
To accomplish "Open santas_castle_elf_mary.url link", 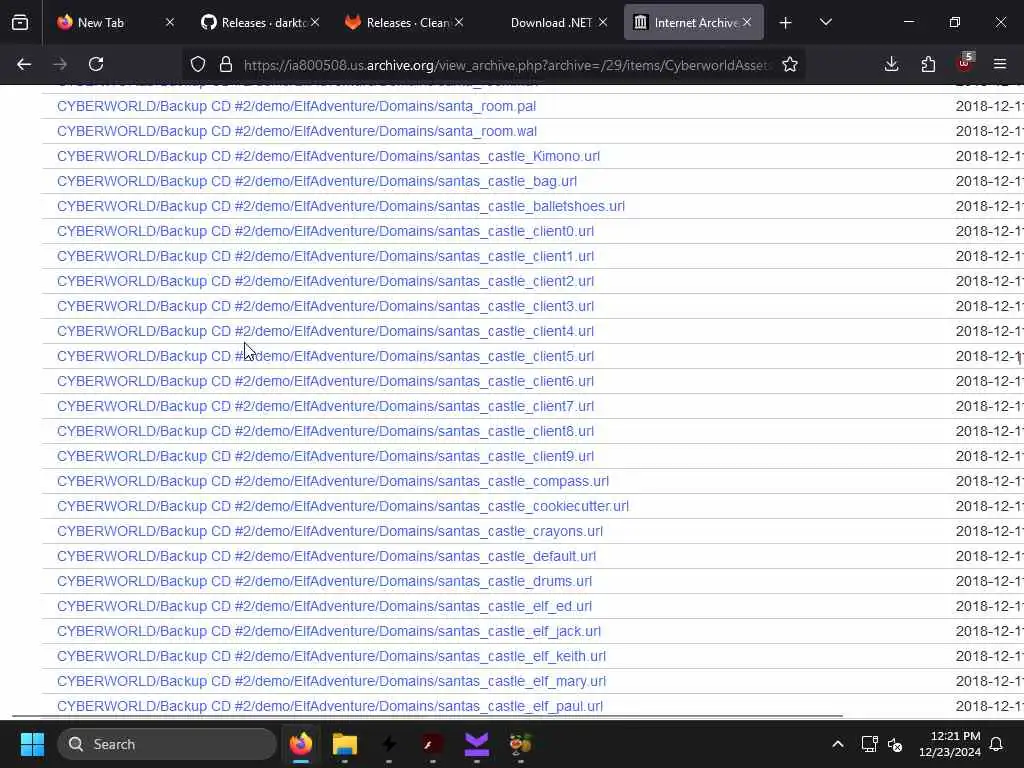I will tap(332, 682).
